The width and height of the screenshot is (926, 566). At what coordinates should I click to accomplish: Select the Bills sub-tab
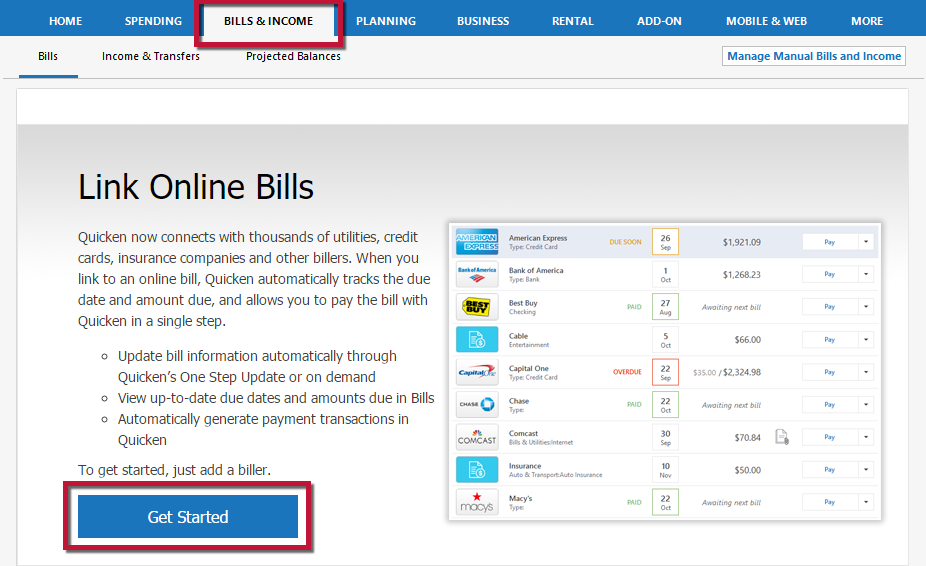coord(48,56)
